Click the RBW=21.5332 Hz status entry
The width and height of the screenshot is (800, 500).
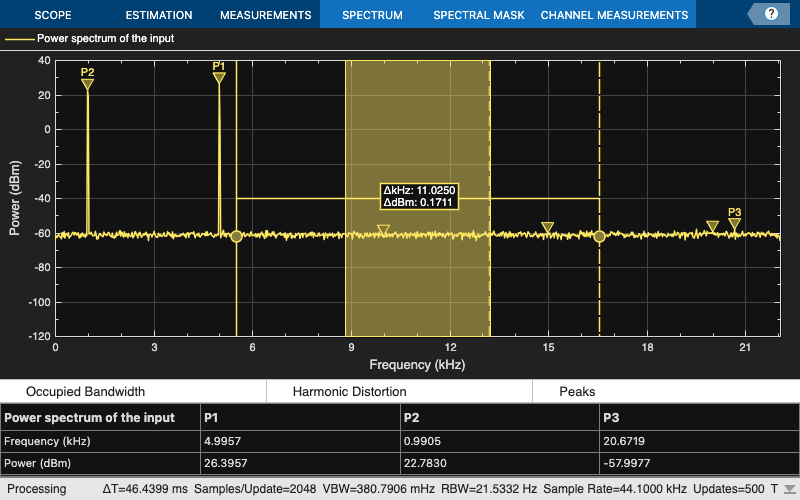click(x=489, y=489)
